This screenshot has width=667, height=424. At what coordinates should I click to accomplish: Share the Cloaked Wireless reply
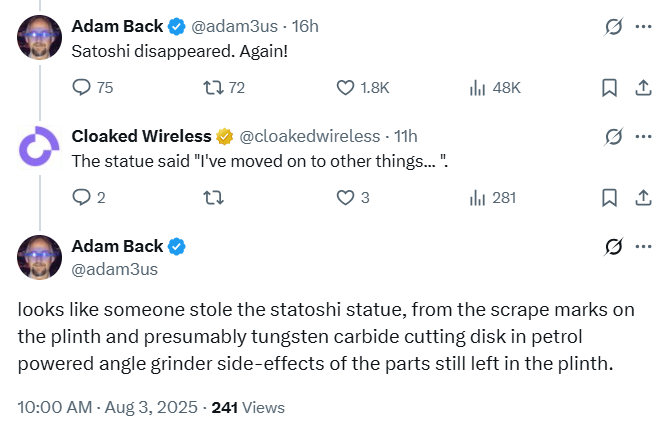[642, 197]
